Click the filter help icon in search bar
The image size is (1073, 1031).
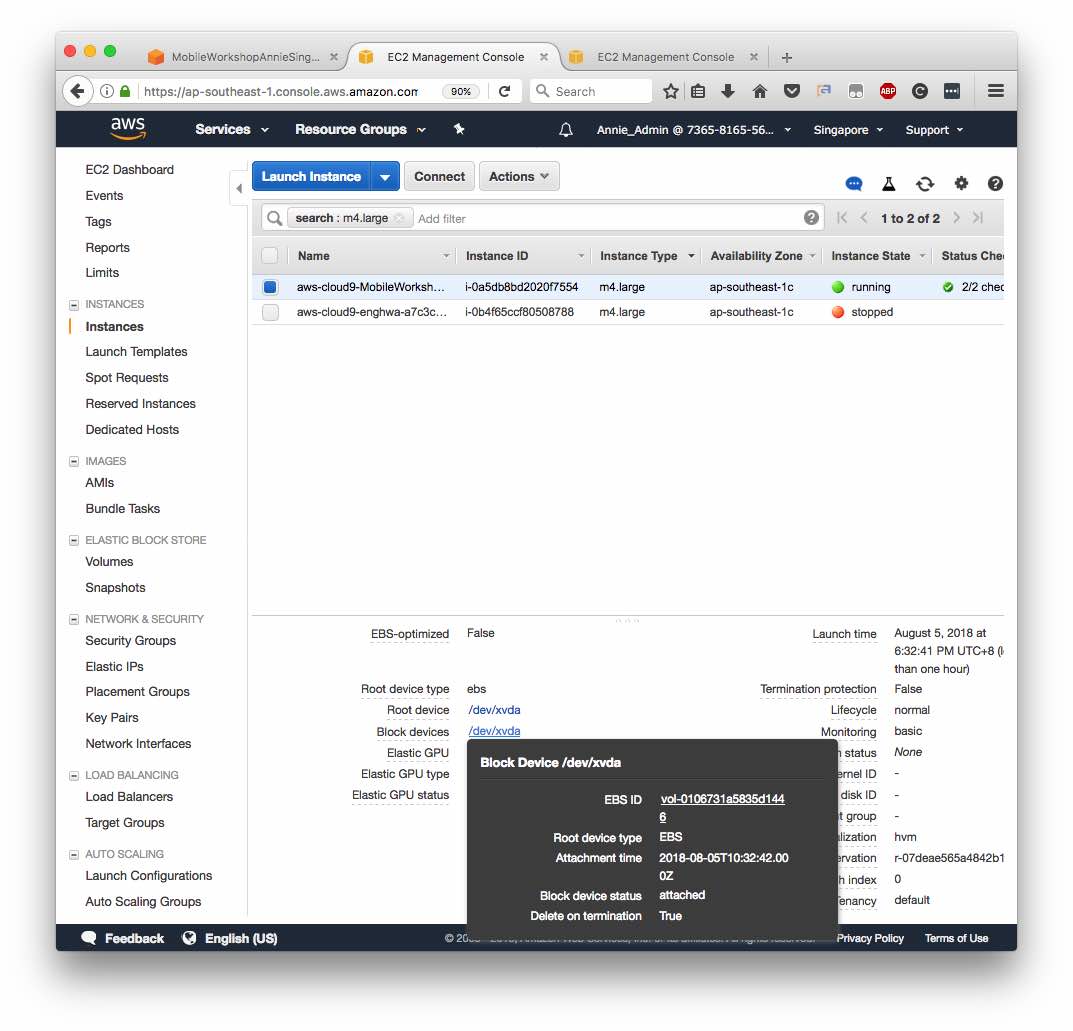811,218
